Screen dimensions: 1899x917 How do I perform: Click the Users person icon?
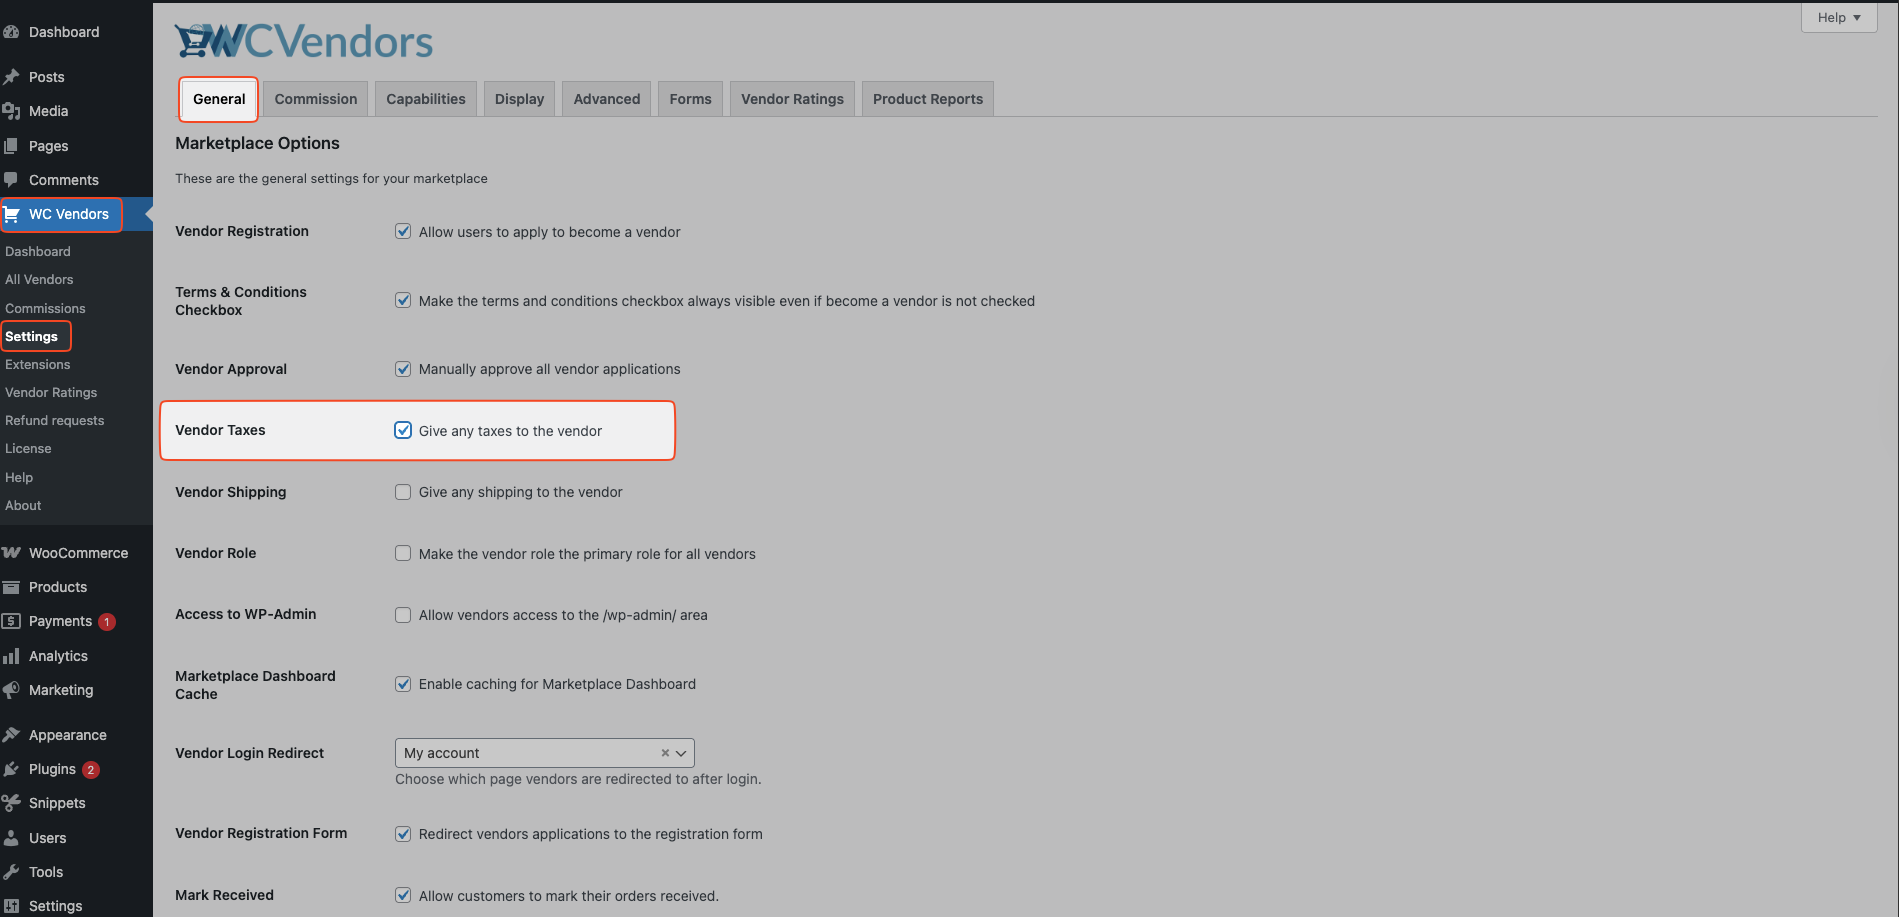(x=11, y=838)
